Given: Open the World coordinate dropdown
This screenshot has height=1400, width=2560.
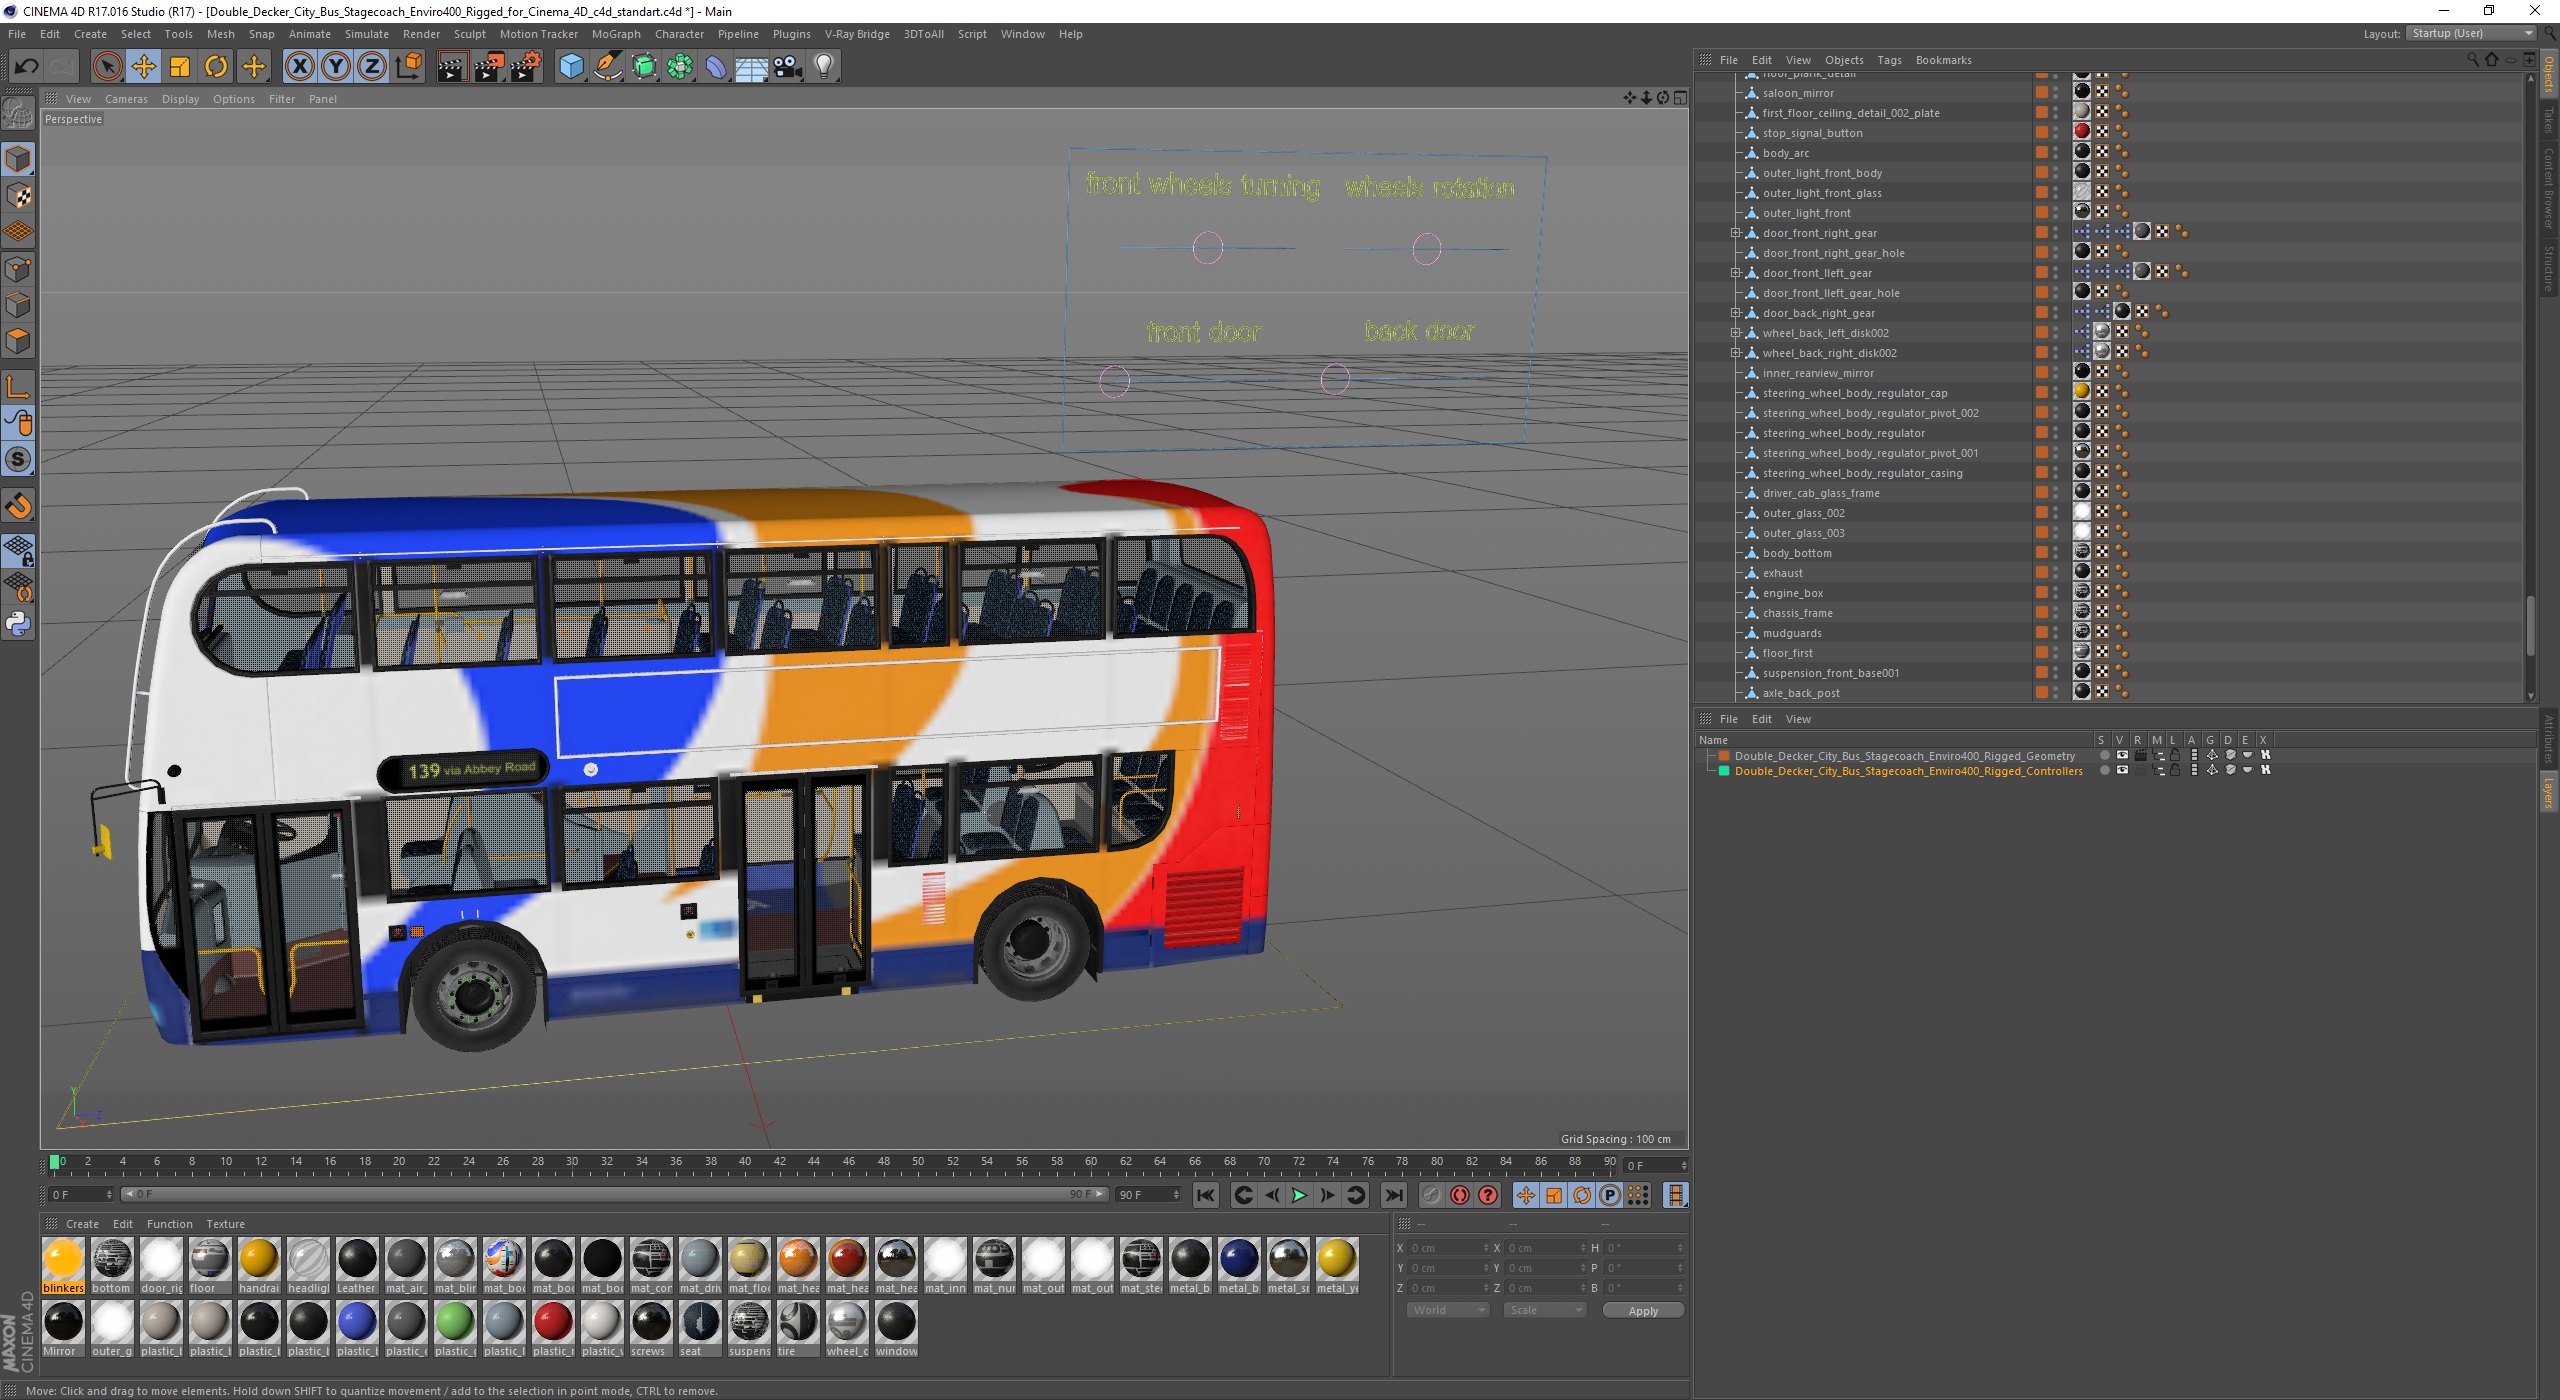Looking at the screenshot, I should click(x=1448, y=1310).
